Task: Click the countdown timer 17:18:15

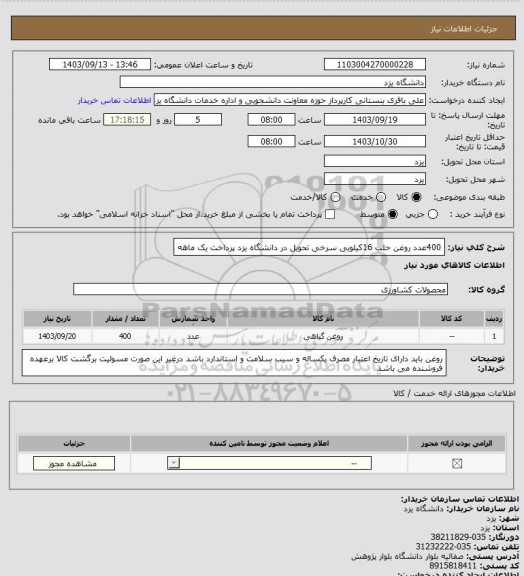Action: (x=127, y=120)
